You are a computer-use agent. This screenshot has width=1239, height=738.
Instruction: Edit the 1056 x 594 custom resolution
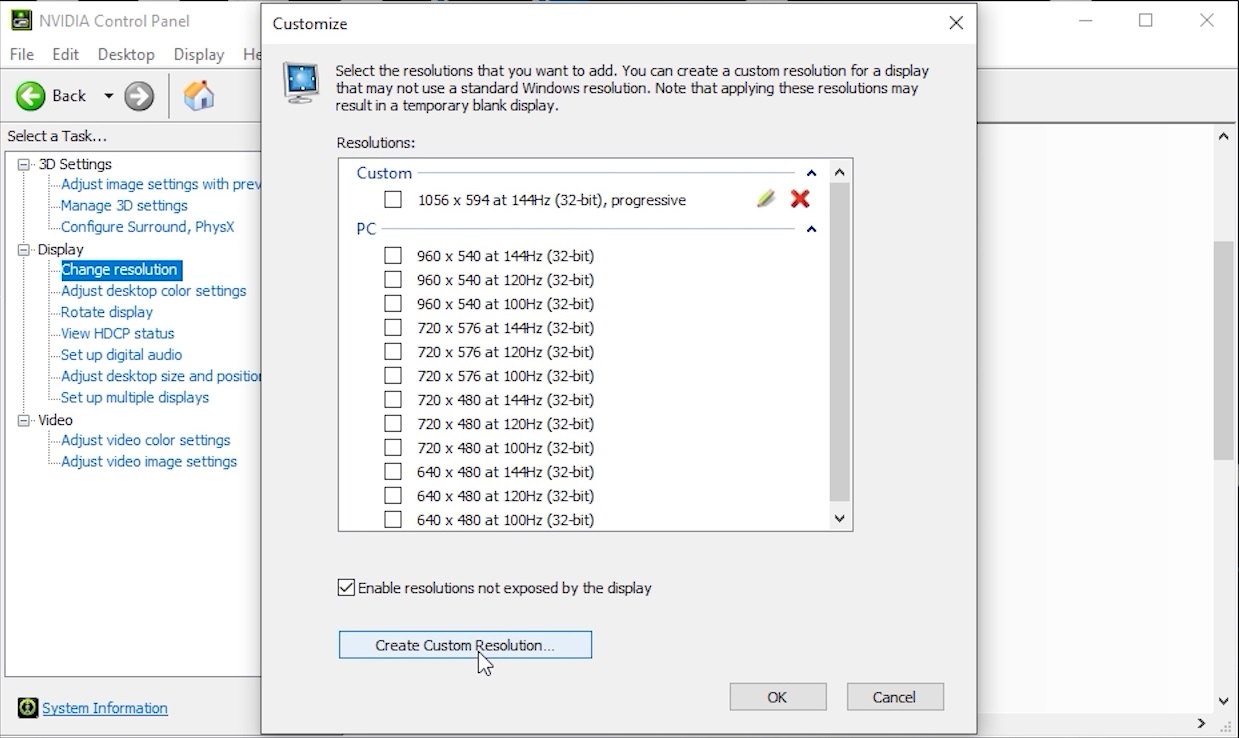766,199
